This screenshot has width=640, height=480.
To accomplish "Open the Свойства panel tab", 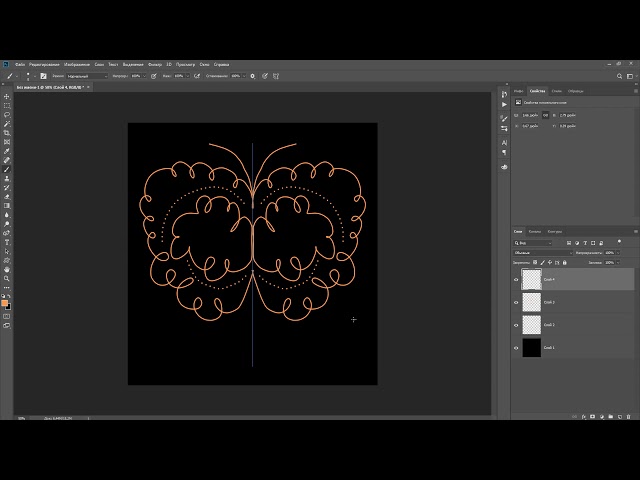I will click(537, 91).
